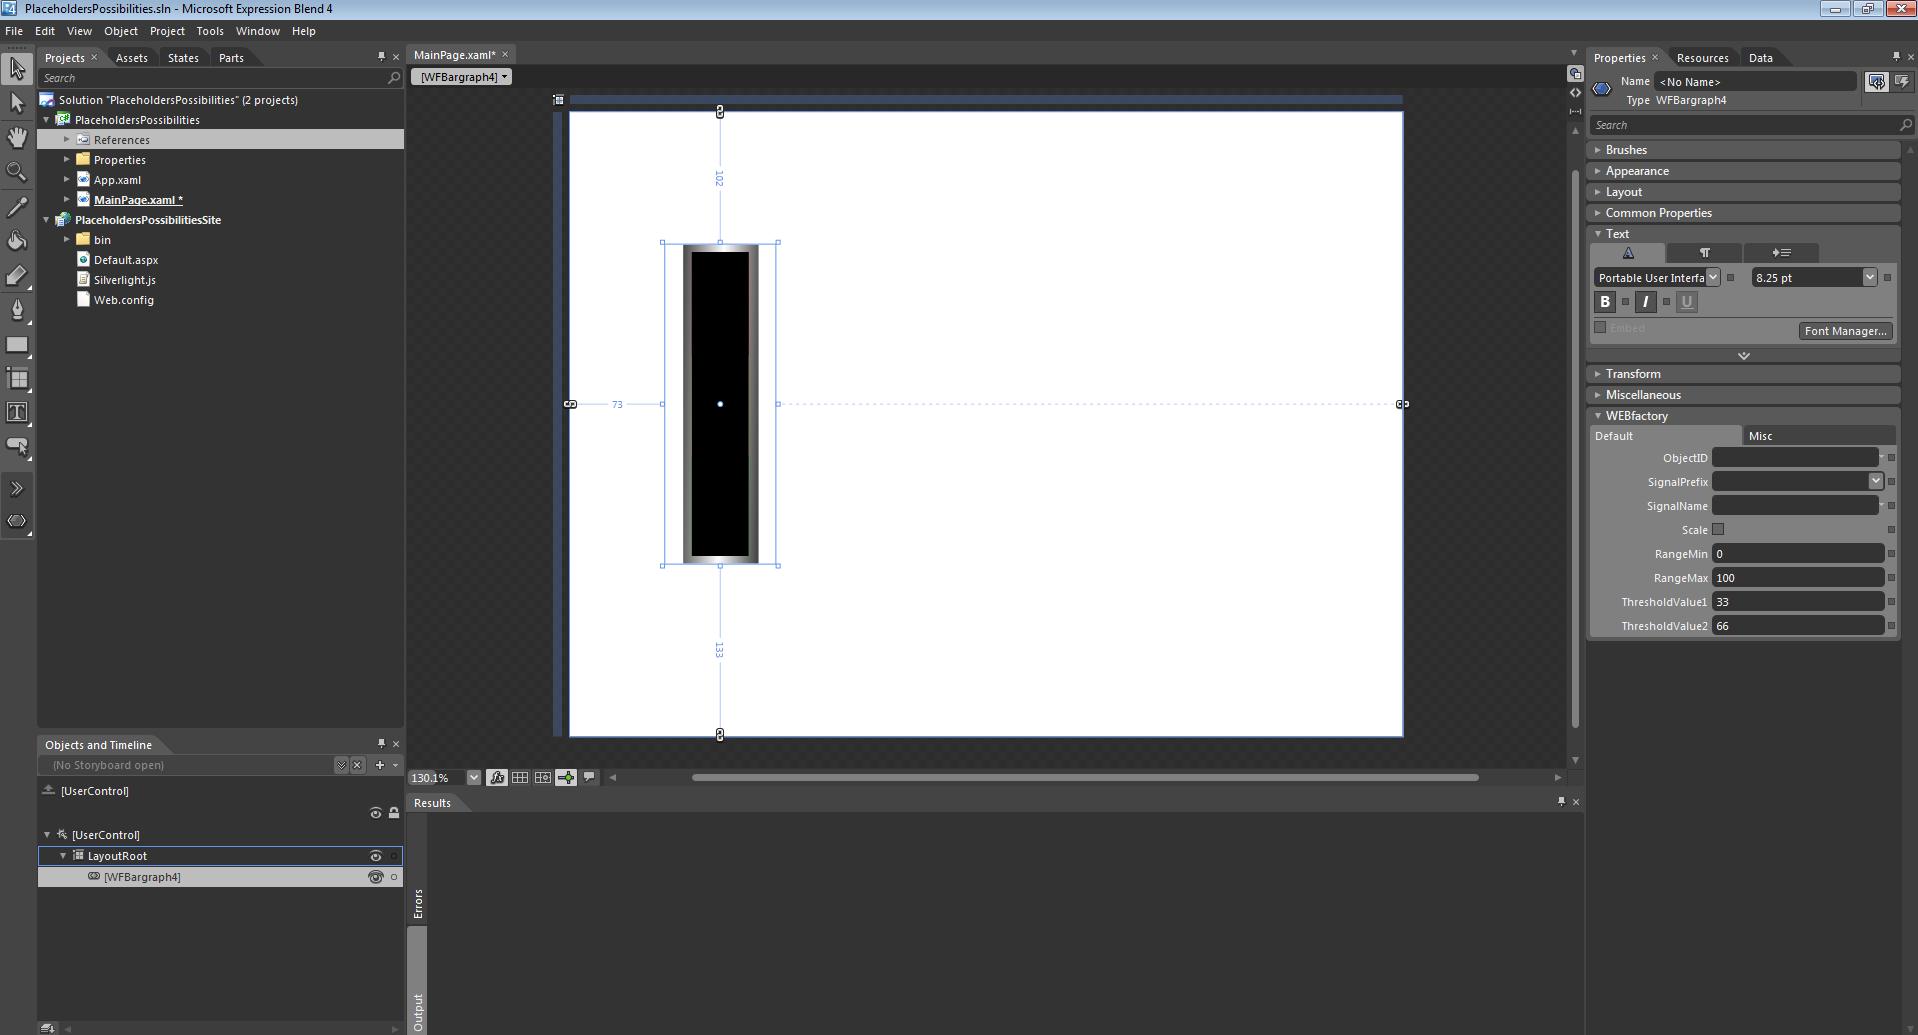Viewport: 1918px width, 1035px height.
Task: Select the Paint Bucket tool
Action: 17,241
